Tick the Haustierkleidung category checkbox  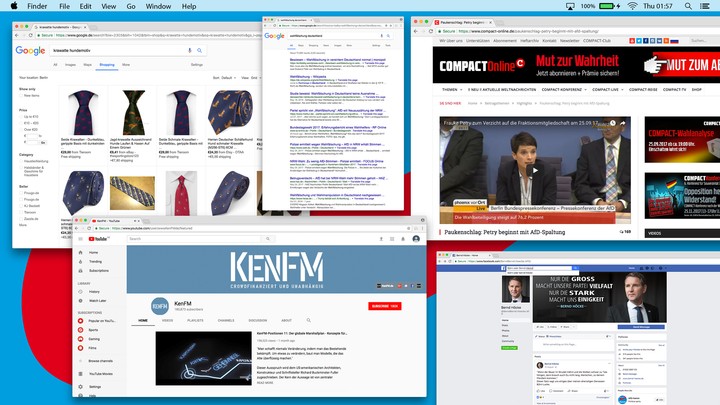21,161
